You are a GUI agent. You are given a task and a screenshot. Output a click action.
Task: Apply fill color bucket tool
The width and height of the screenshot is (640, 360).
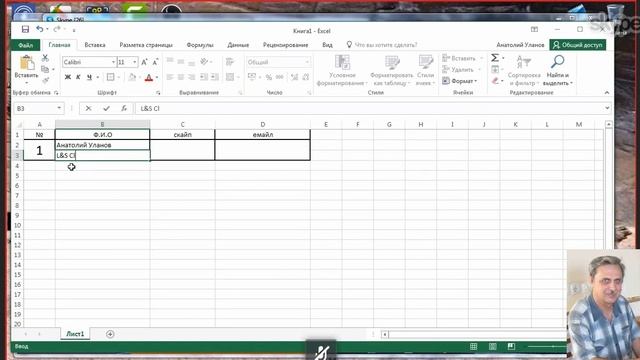pyautogui.click(x=132, y=77)
